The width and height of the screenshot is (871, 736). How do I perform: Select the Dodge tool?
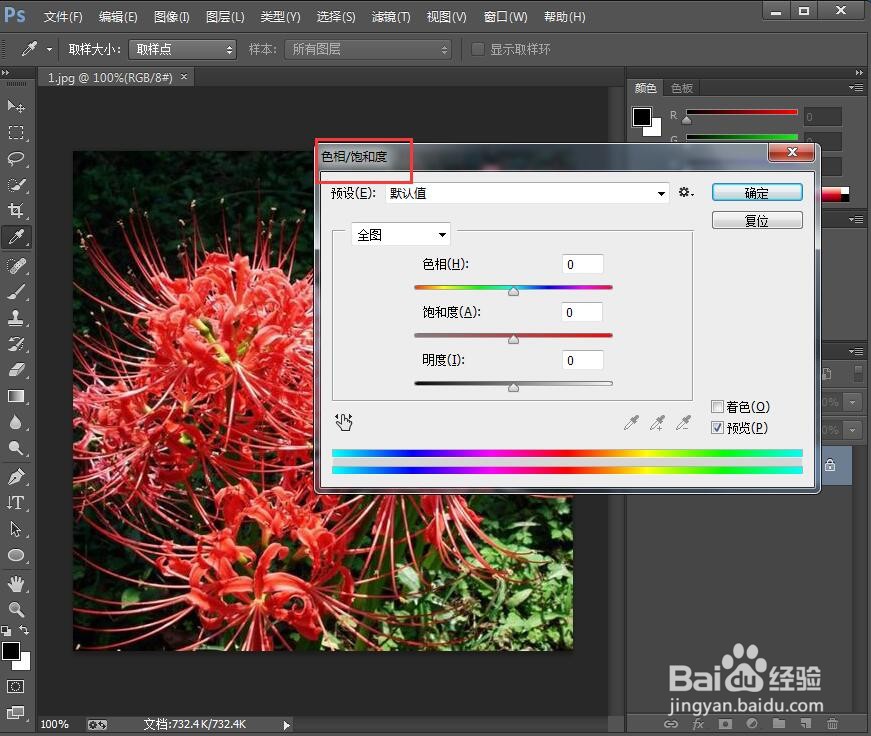16,448
